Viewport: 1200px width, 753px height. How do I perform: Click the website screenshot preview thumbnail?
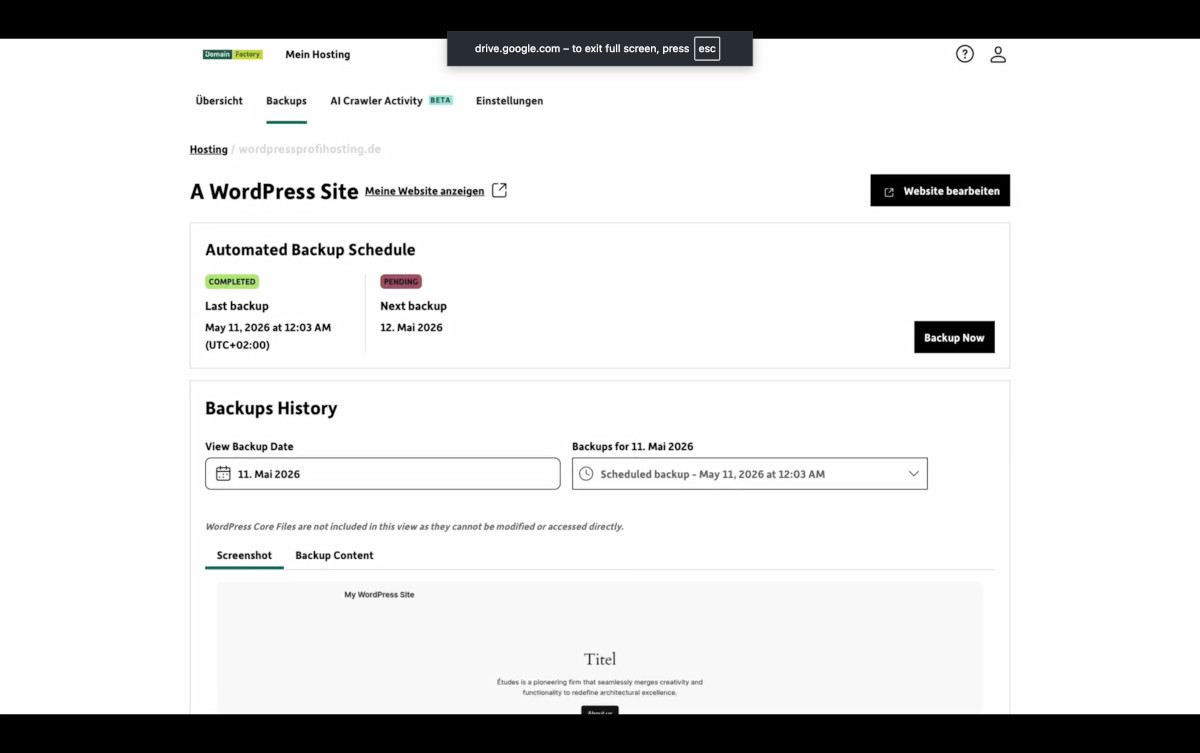600,648
